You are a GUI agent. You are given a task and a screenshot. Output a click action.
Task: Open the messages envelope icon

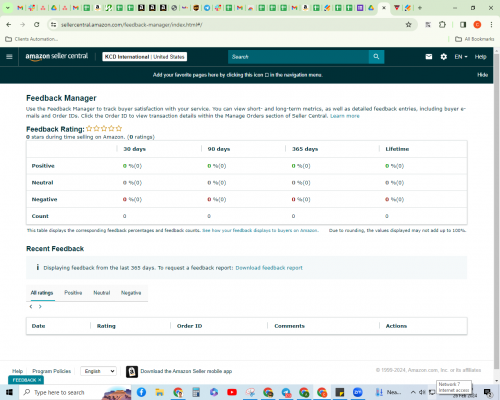[x=429, y=57]
